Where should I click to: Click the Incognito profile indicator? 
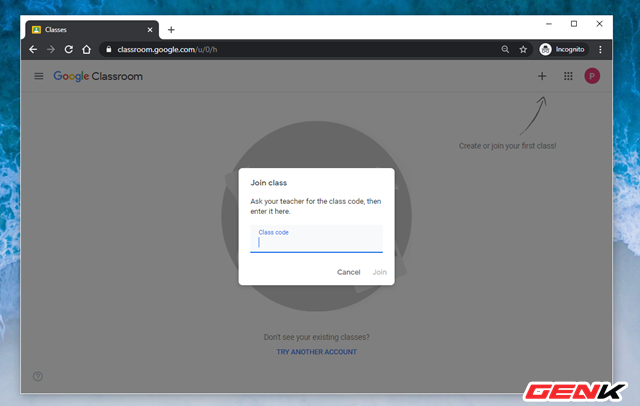560,49
